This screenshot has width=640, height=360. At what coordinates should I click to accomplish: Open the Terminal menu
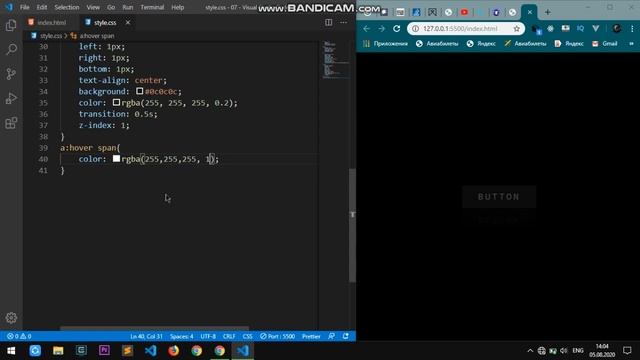click(x=152, y=7)
